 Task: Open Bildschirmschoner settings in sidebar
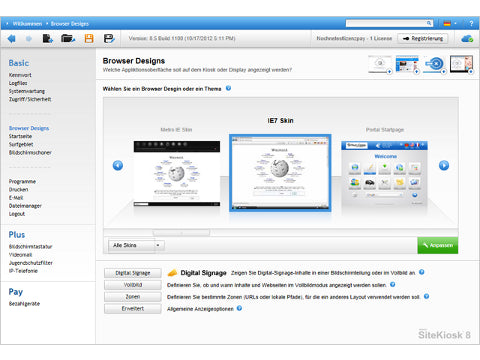click(x=30, y=153)
